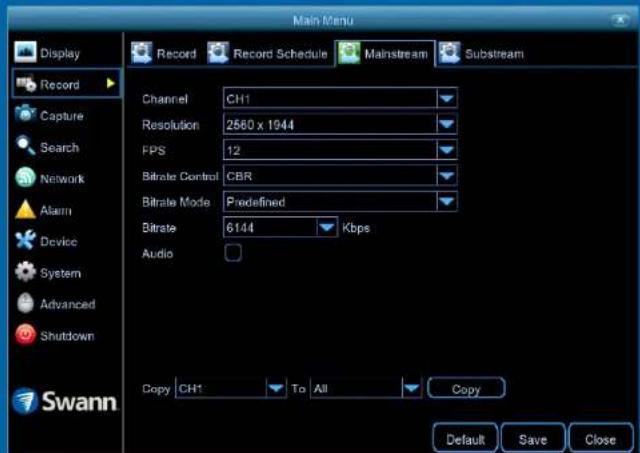Click the Substream tab icon
This screenshot has width=640, height=453.
pos(449,53)
